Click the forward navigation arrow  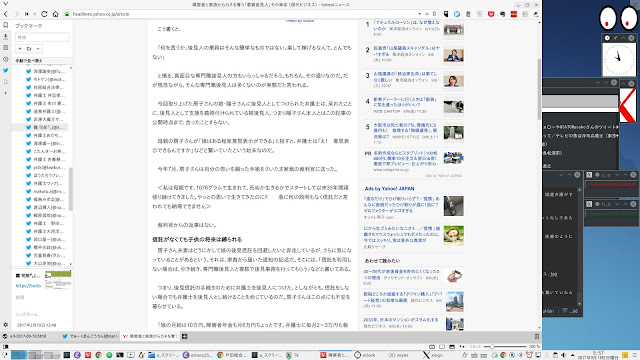point(16,14)
